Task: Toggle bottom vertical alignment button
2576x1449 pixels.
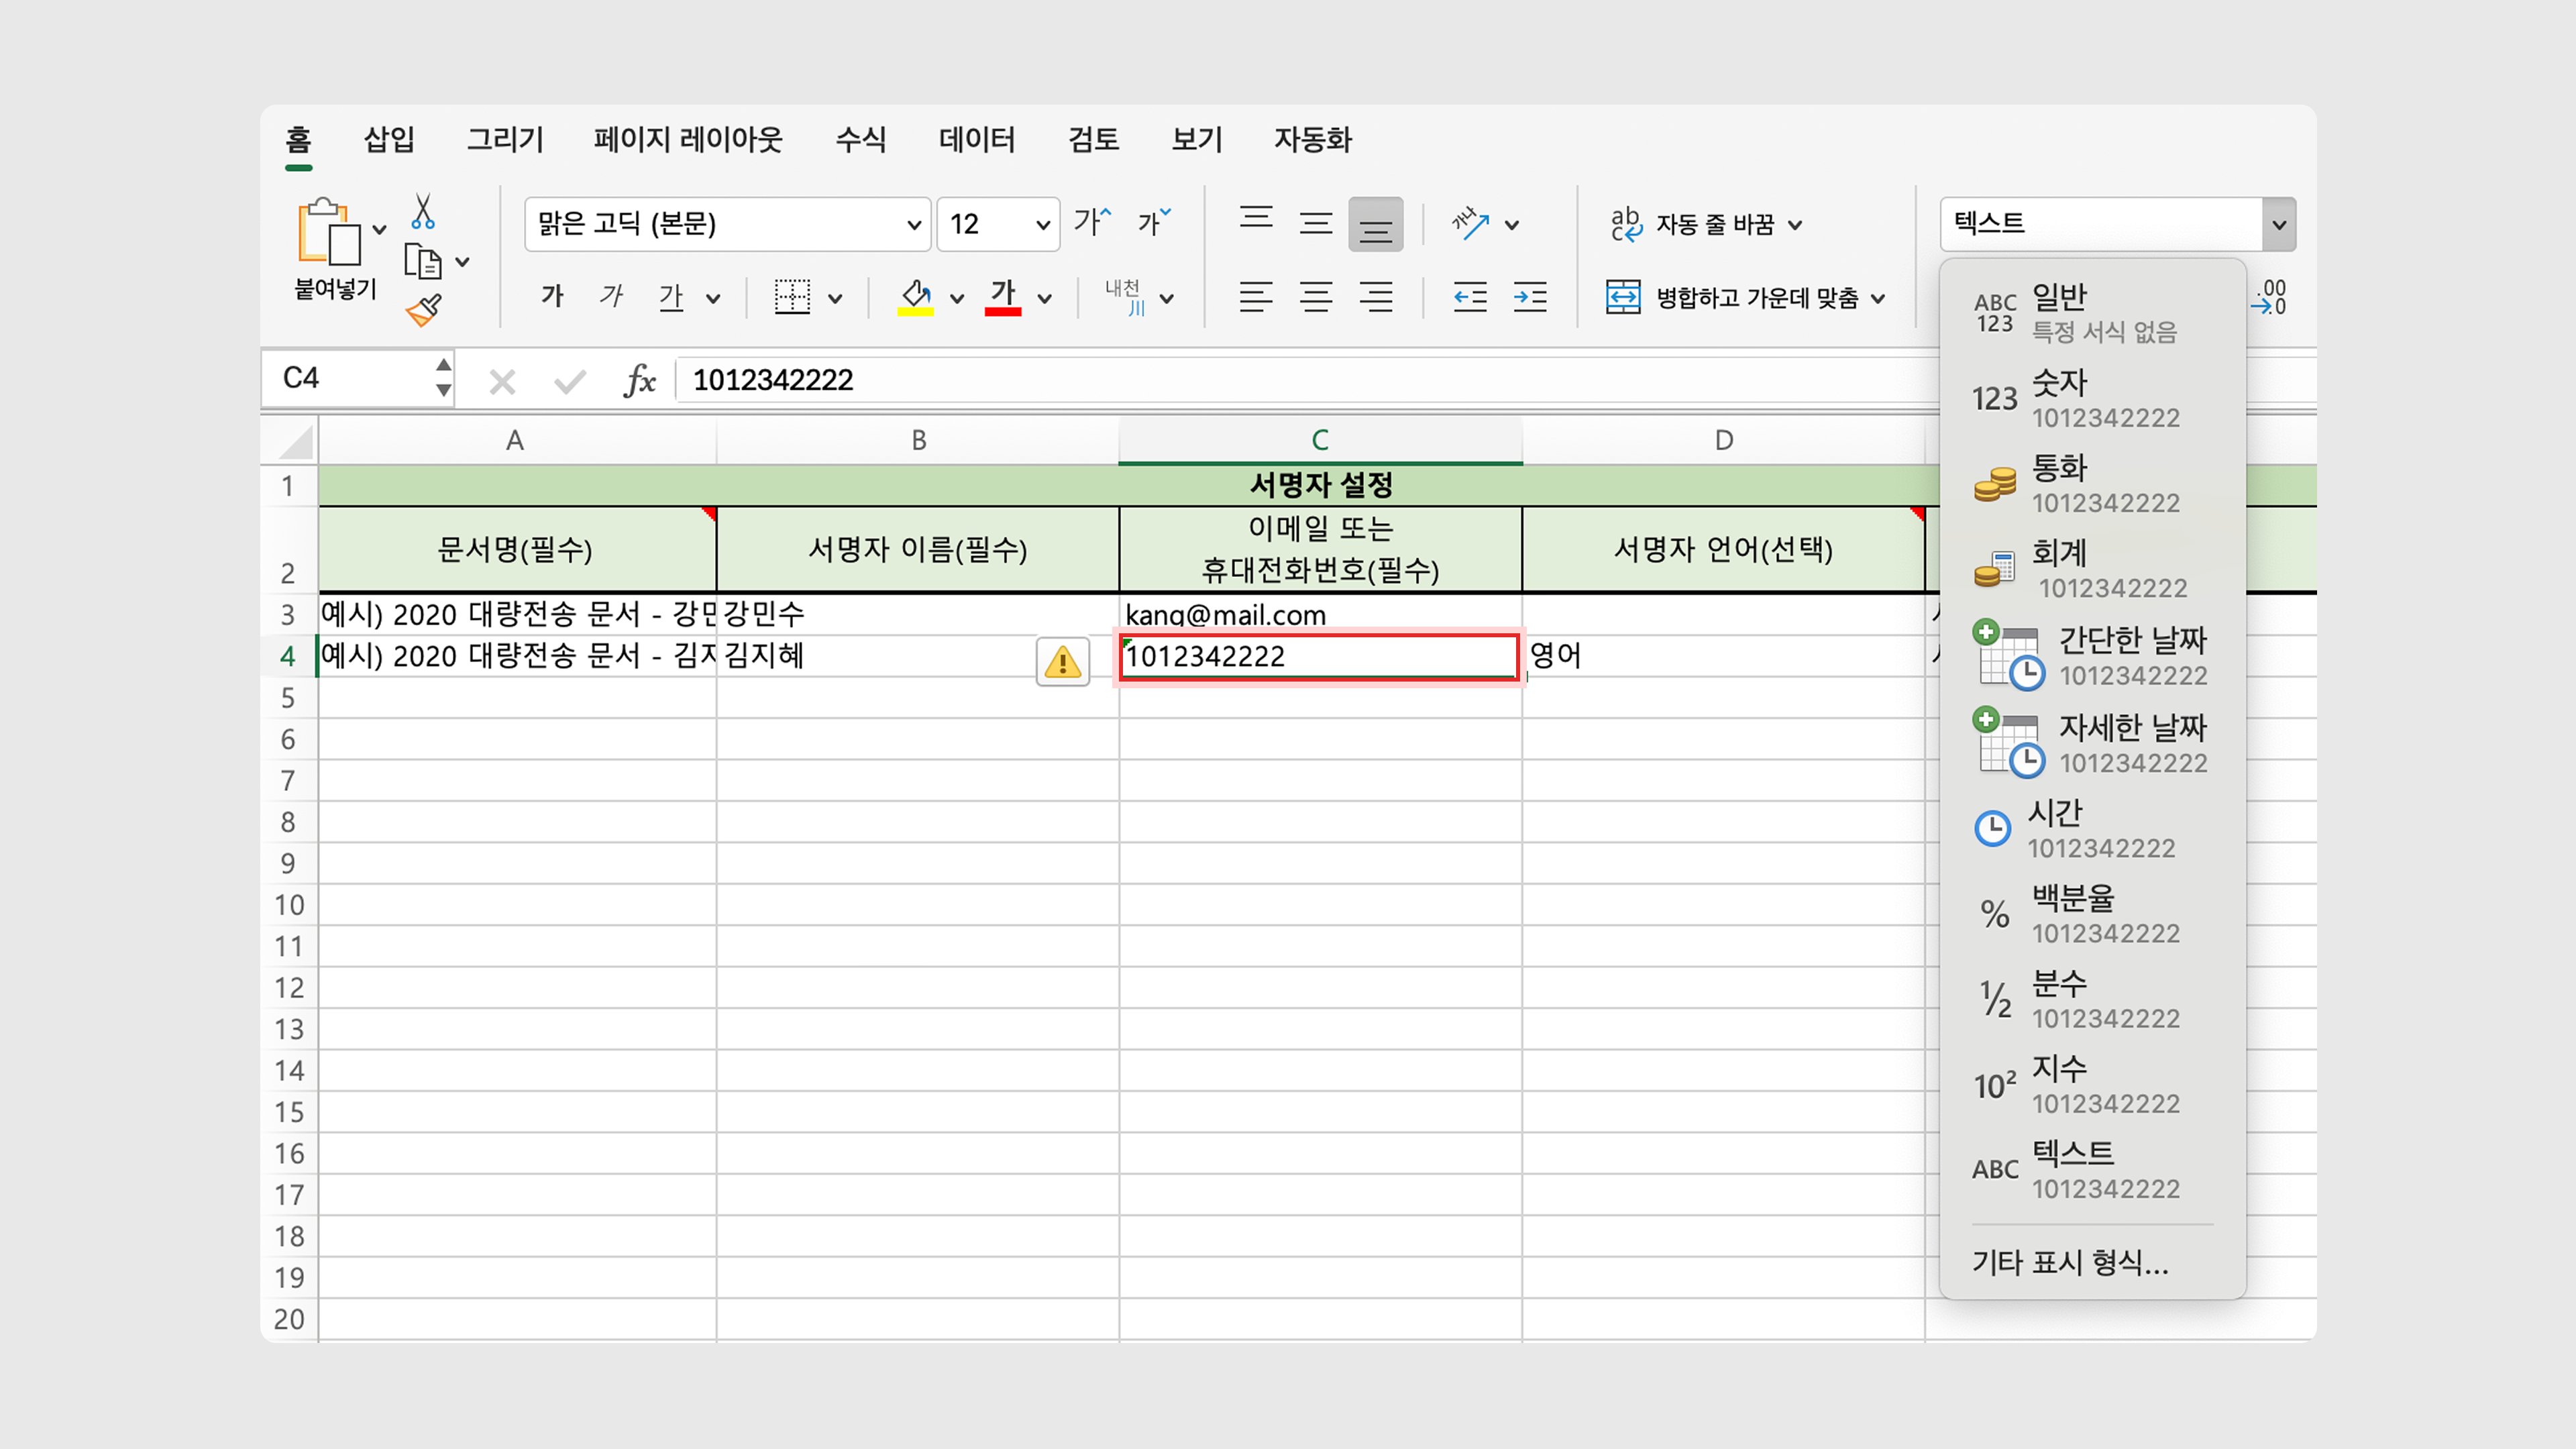Action: [1375, 224]
